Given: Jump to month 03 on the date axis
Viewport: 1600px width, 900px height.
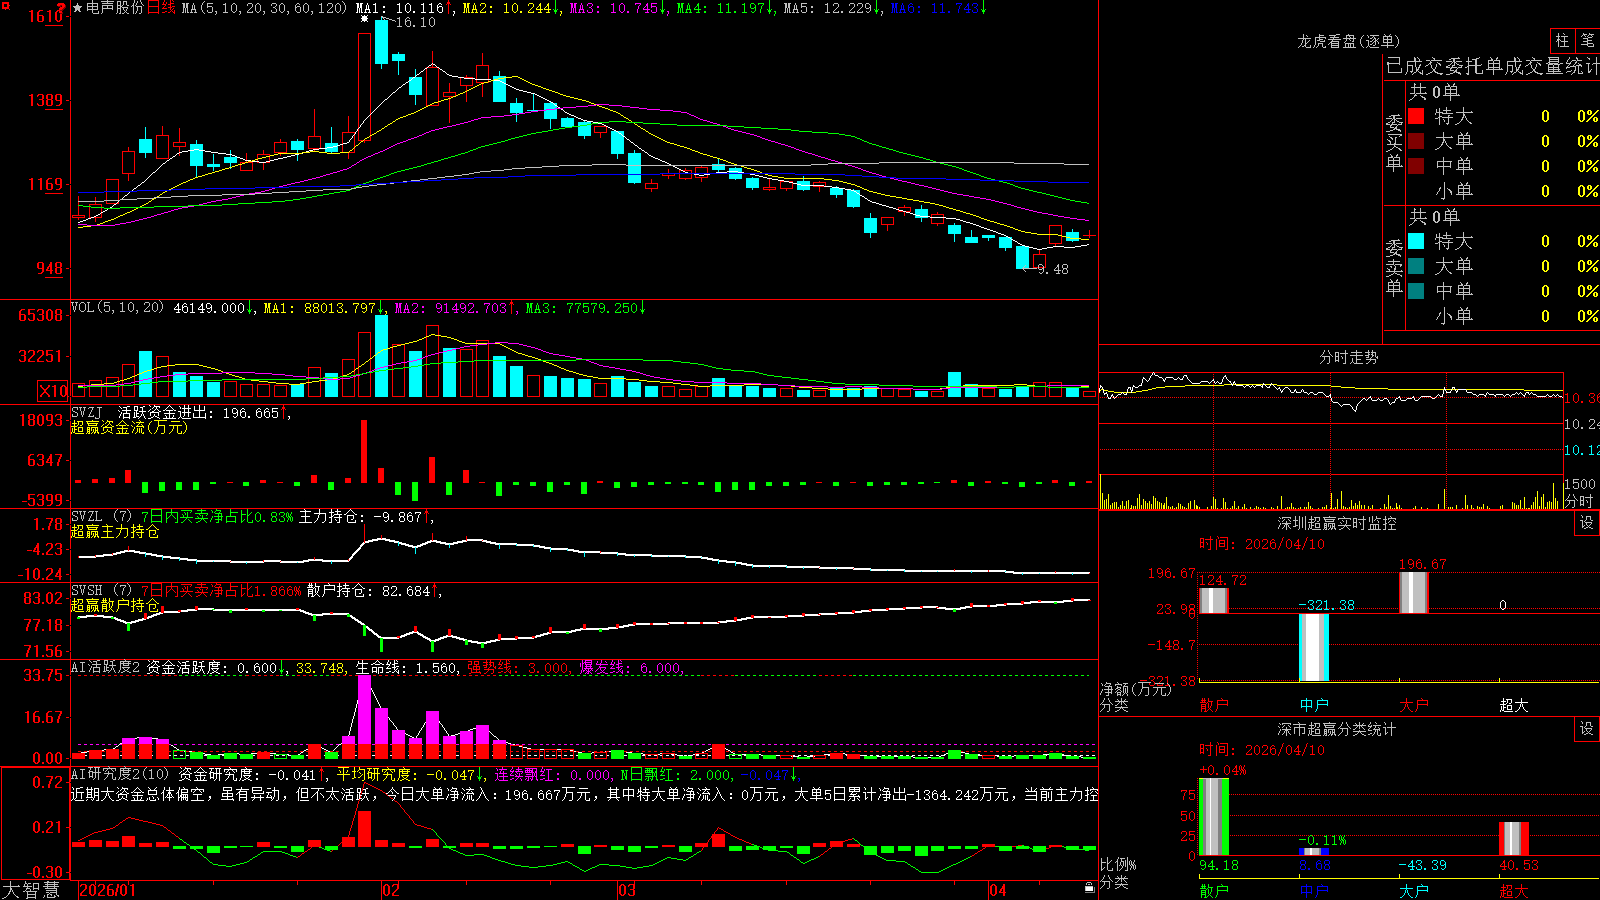Looking at the screenshot, I should (x=627, y=890).
